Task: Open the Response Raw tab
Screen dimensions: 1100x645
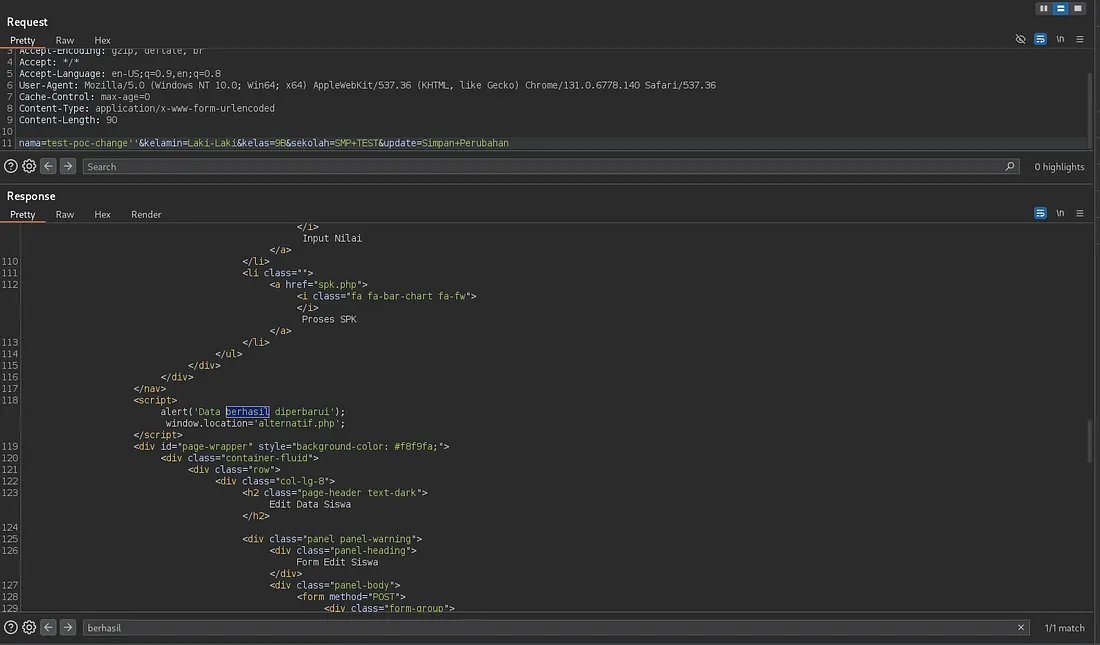Action: coord(65,215)
